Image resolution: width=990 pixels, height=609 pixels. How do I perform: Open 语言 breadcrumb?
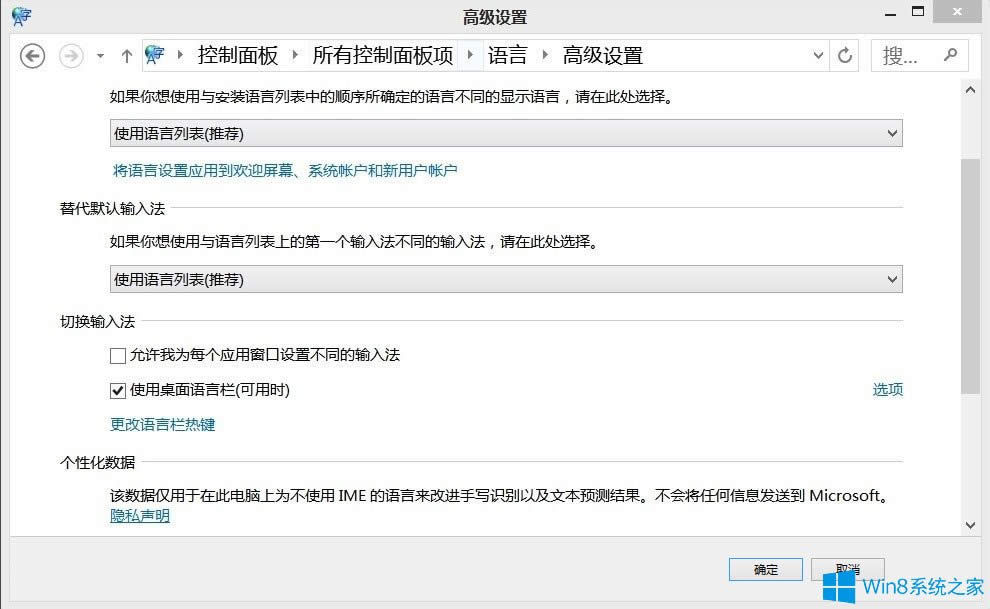coord(507,56)
